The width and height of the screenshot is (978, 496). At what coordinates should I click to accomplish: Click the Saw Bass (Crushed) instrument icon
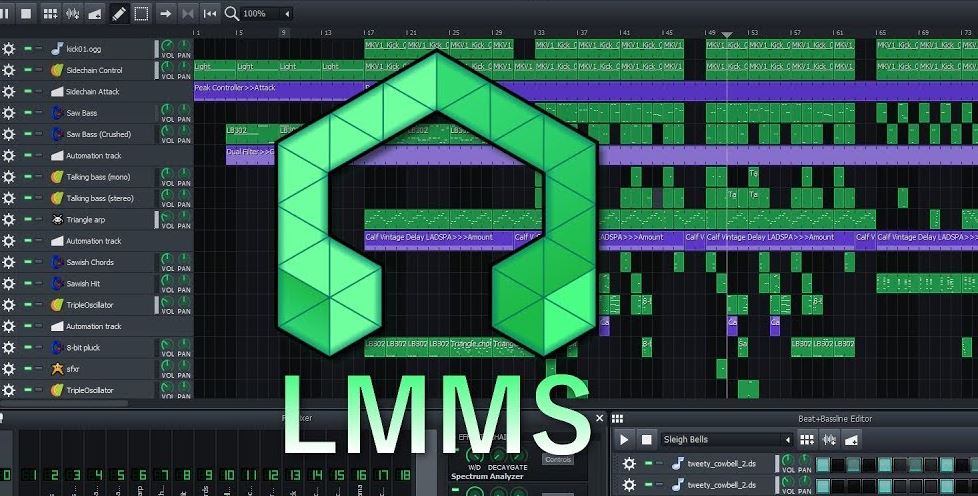coord(57,134)
